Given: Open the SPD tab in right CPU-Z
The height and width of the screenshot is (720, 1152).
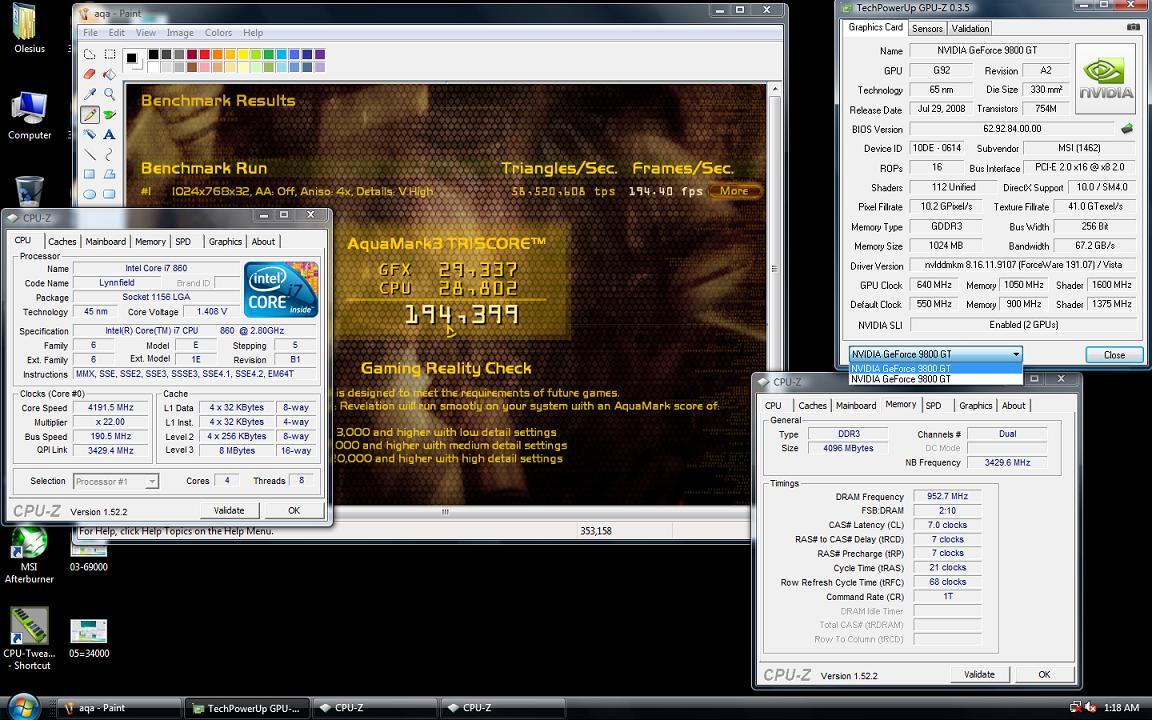Looking at the screenshot, I should [x=933, y=406].
